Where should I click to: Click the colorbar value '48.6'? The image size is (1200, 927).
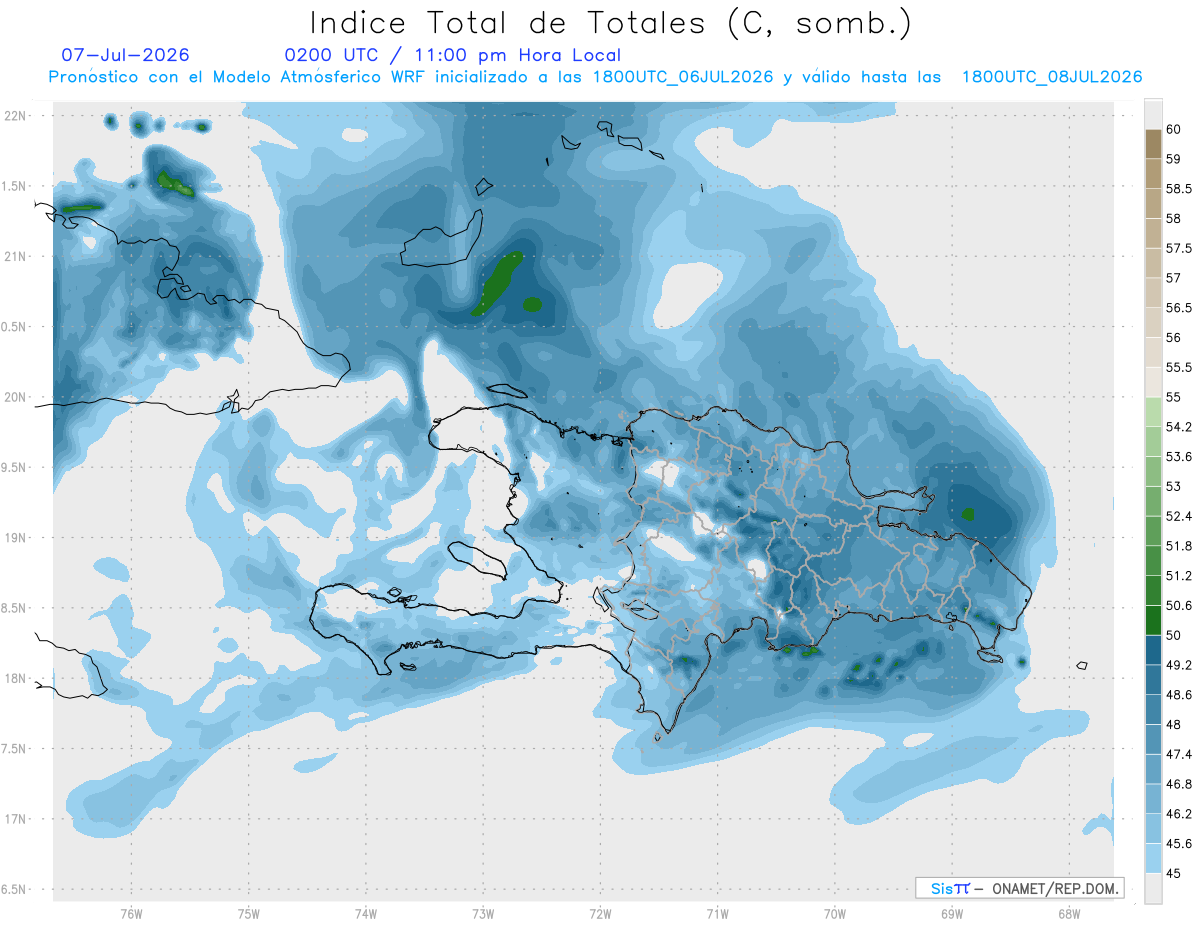coord(1178,695)
